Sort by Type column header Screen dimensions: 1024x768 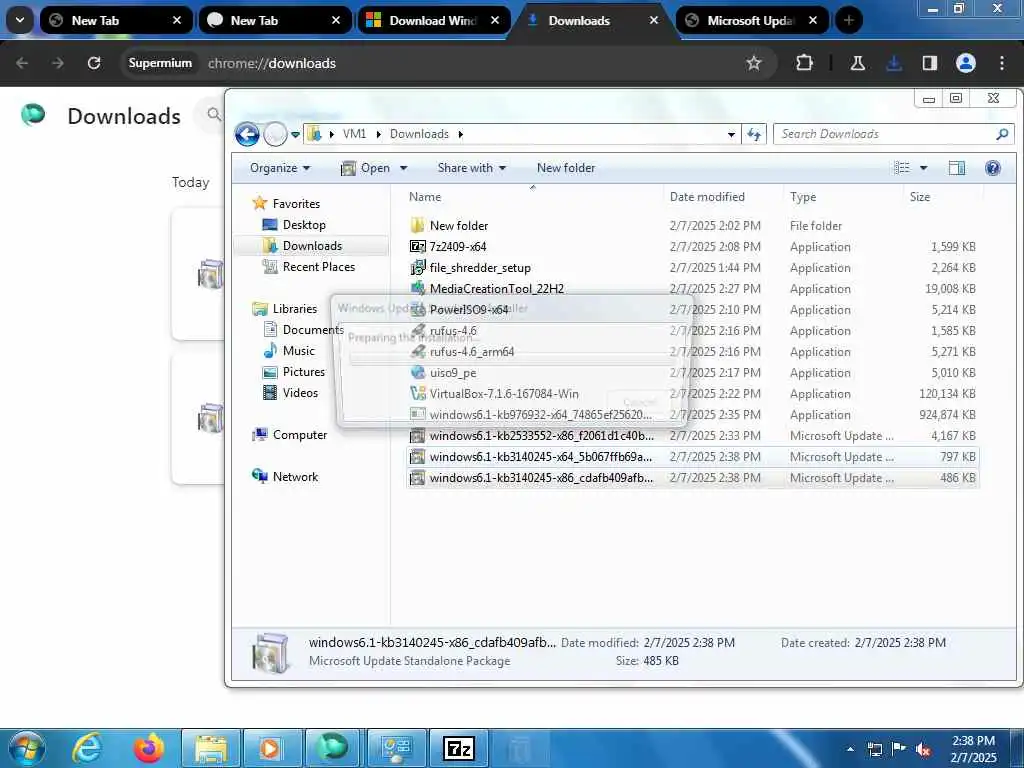[803, 197]
